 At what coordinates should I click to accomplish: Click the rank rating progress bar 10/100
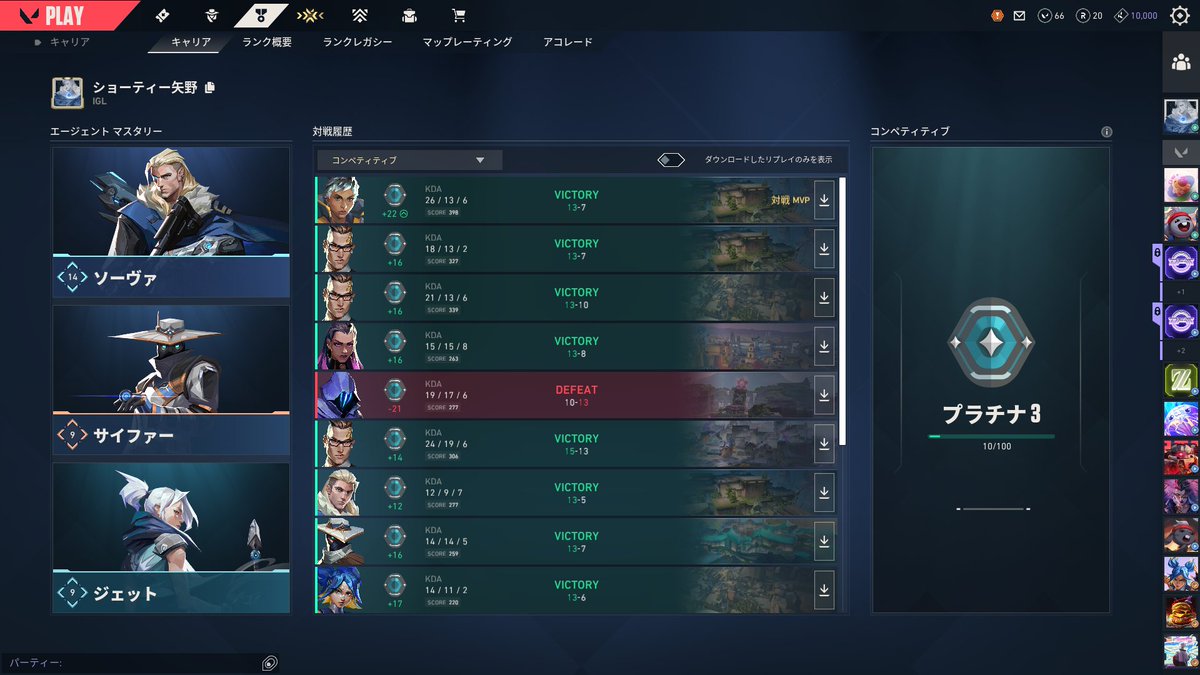(990, 437)
